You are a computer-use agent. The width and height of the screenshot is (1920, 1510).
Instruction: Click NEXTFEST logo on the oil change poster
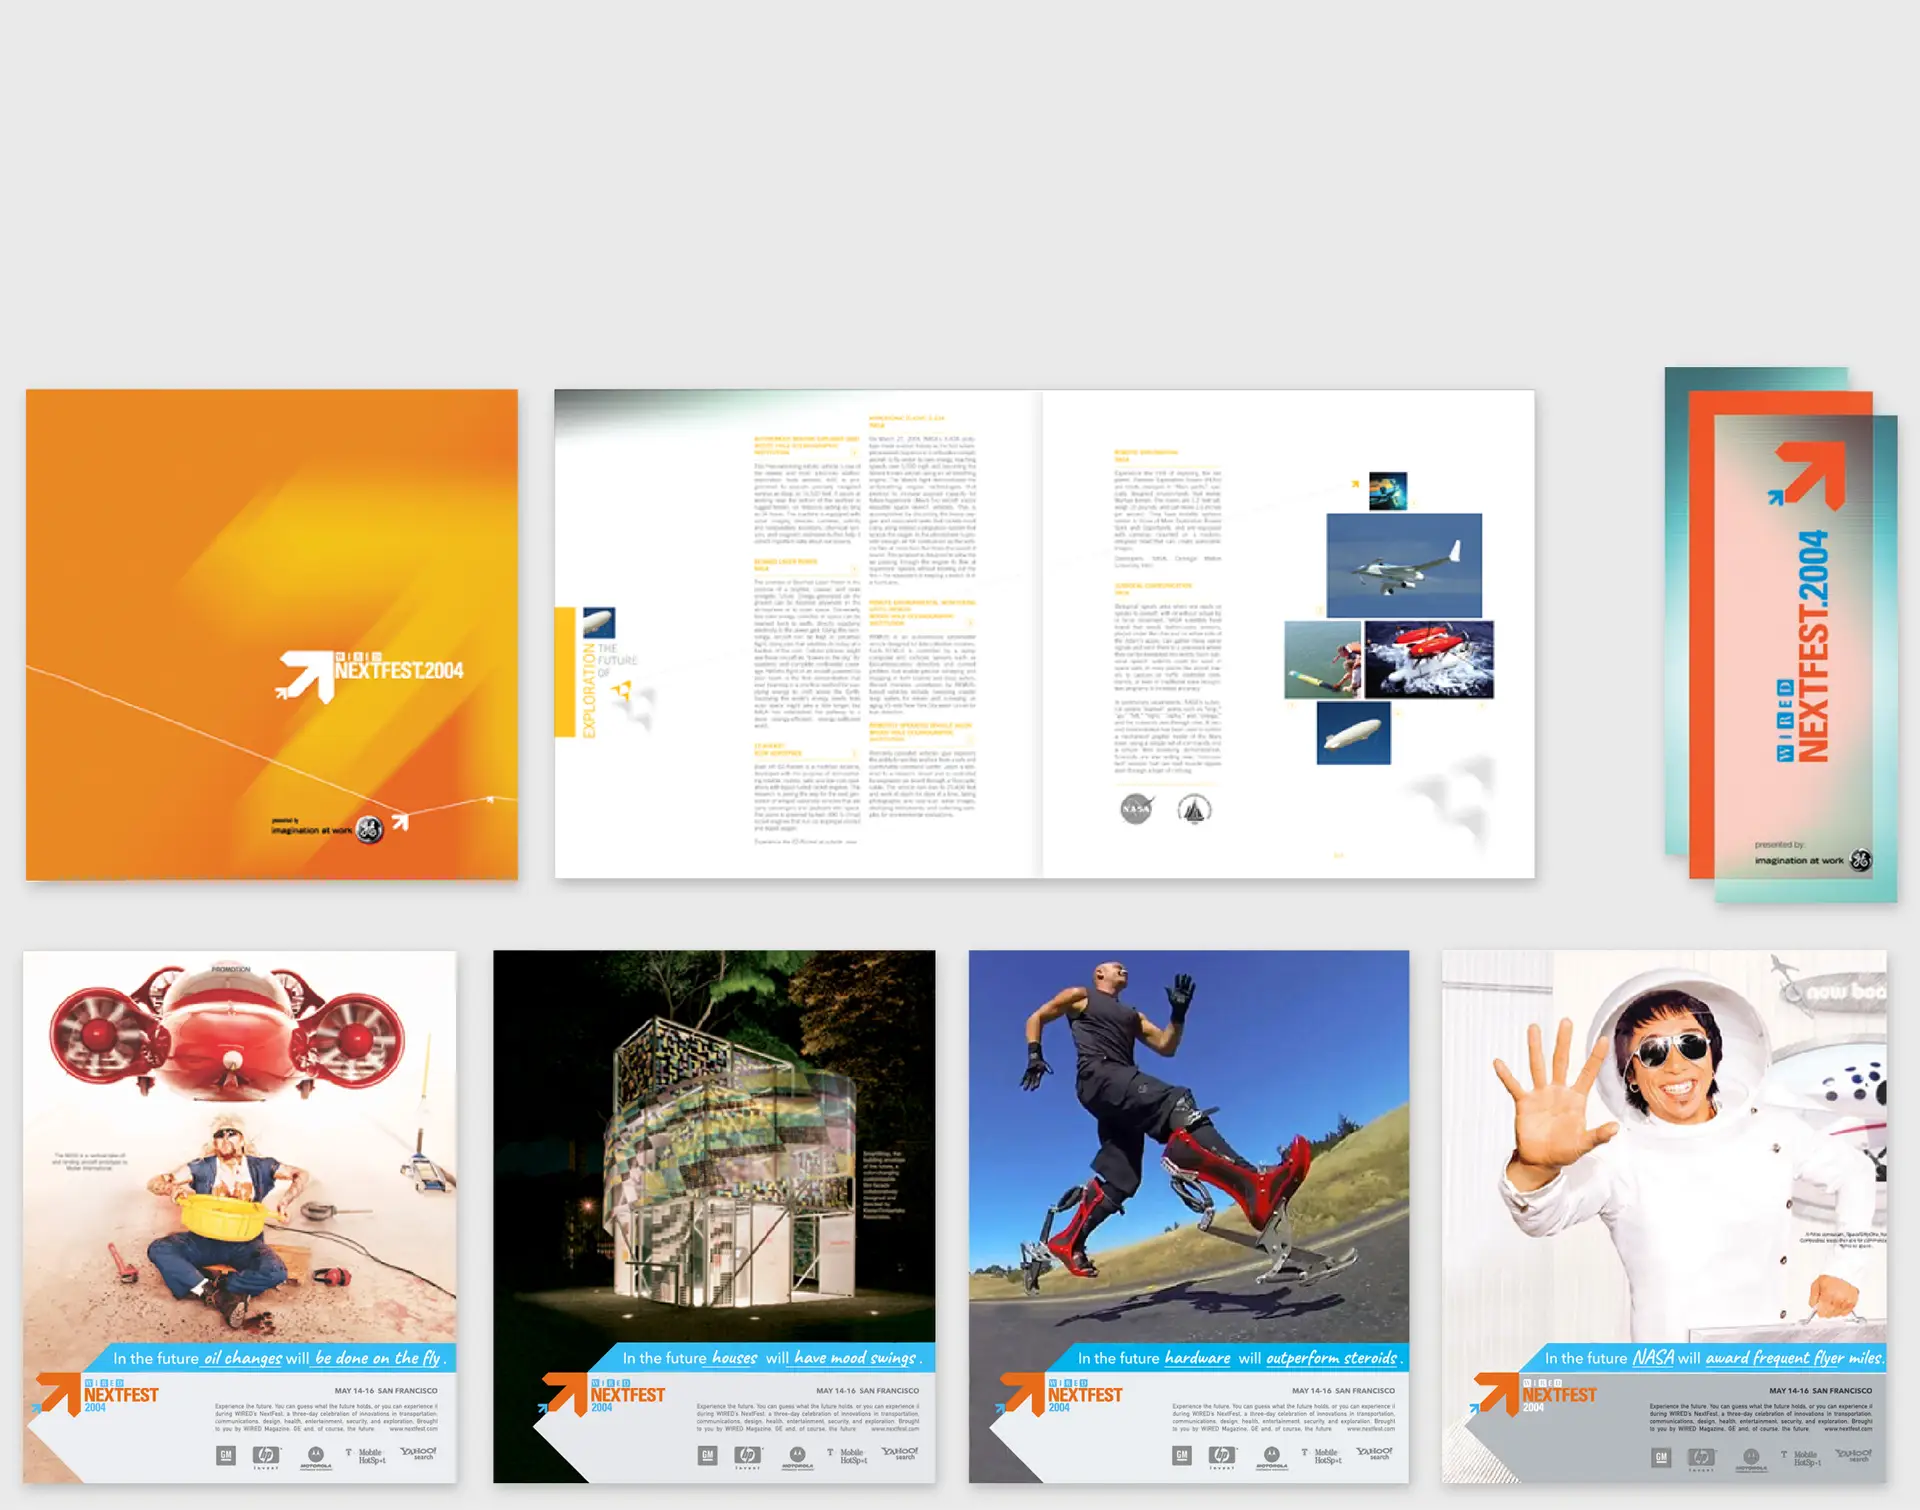pos(98,1394)
